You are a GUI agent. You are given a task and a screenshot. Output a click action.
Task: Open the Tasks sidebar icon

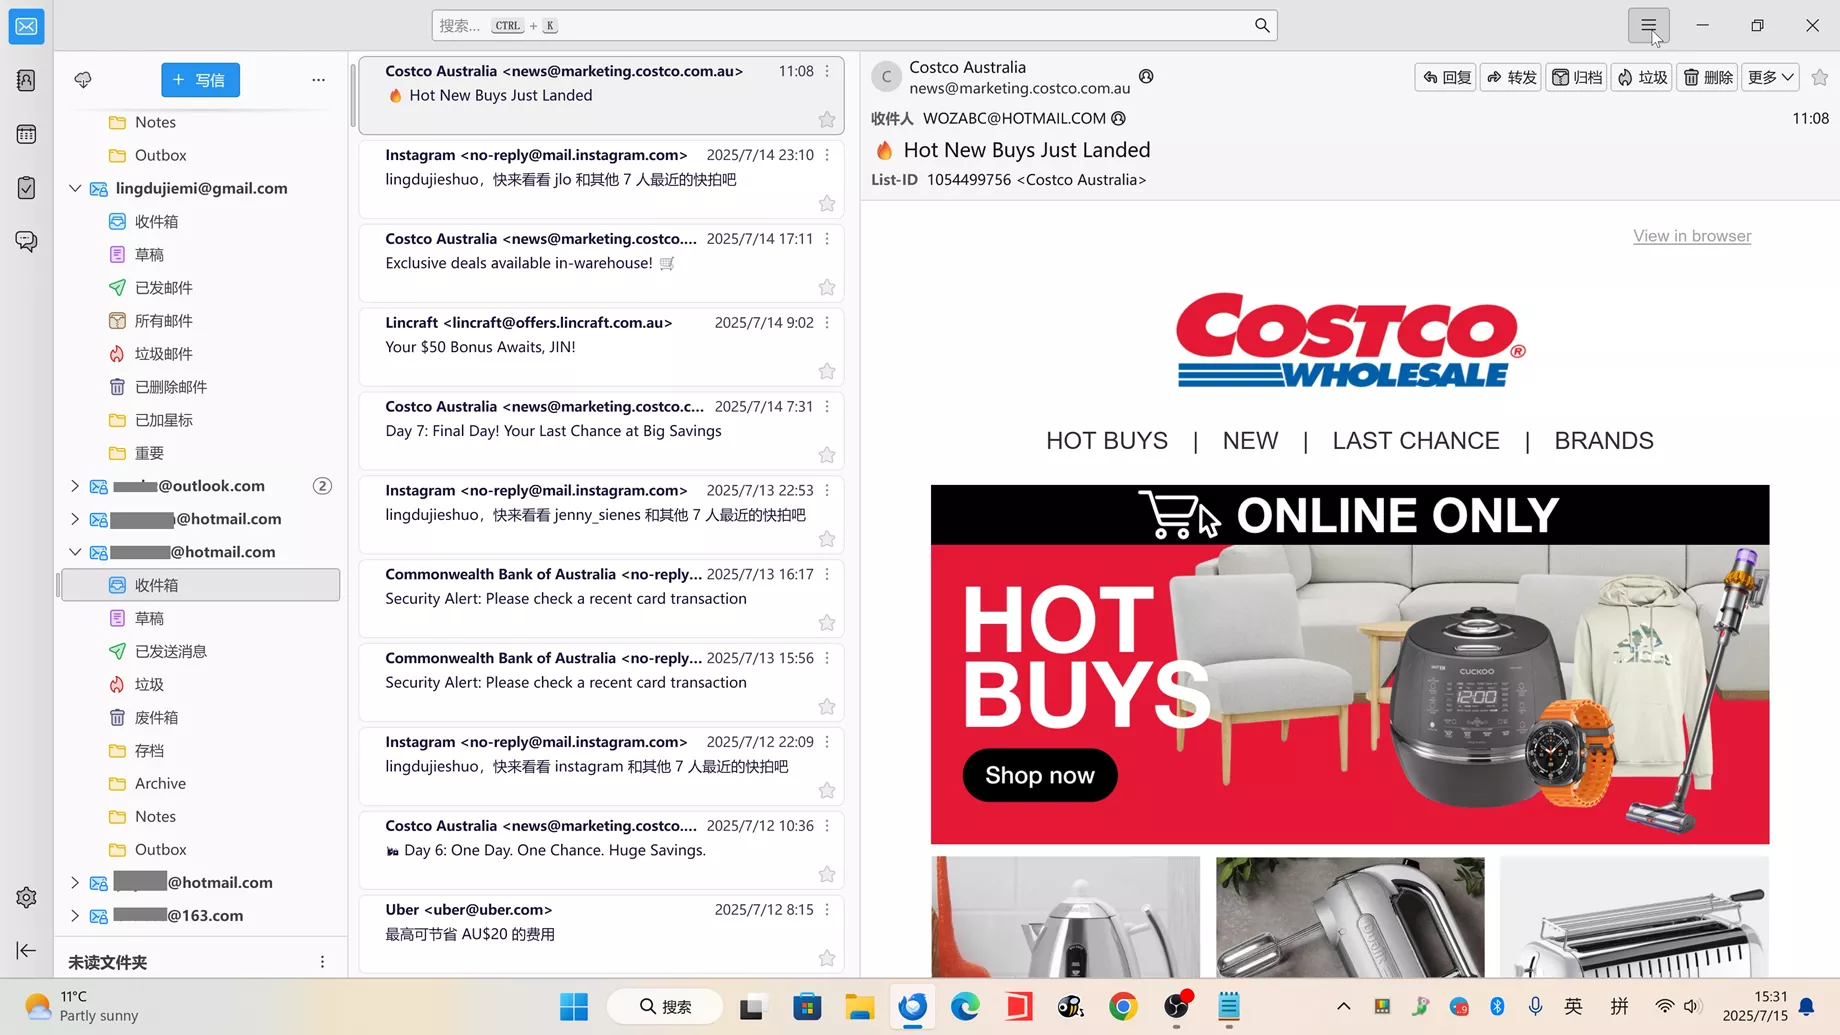[x=26, y=188]
